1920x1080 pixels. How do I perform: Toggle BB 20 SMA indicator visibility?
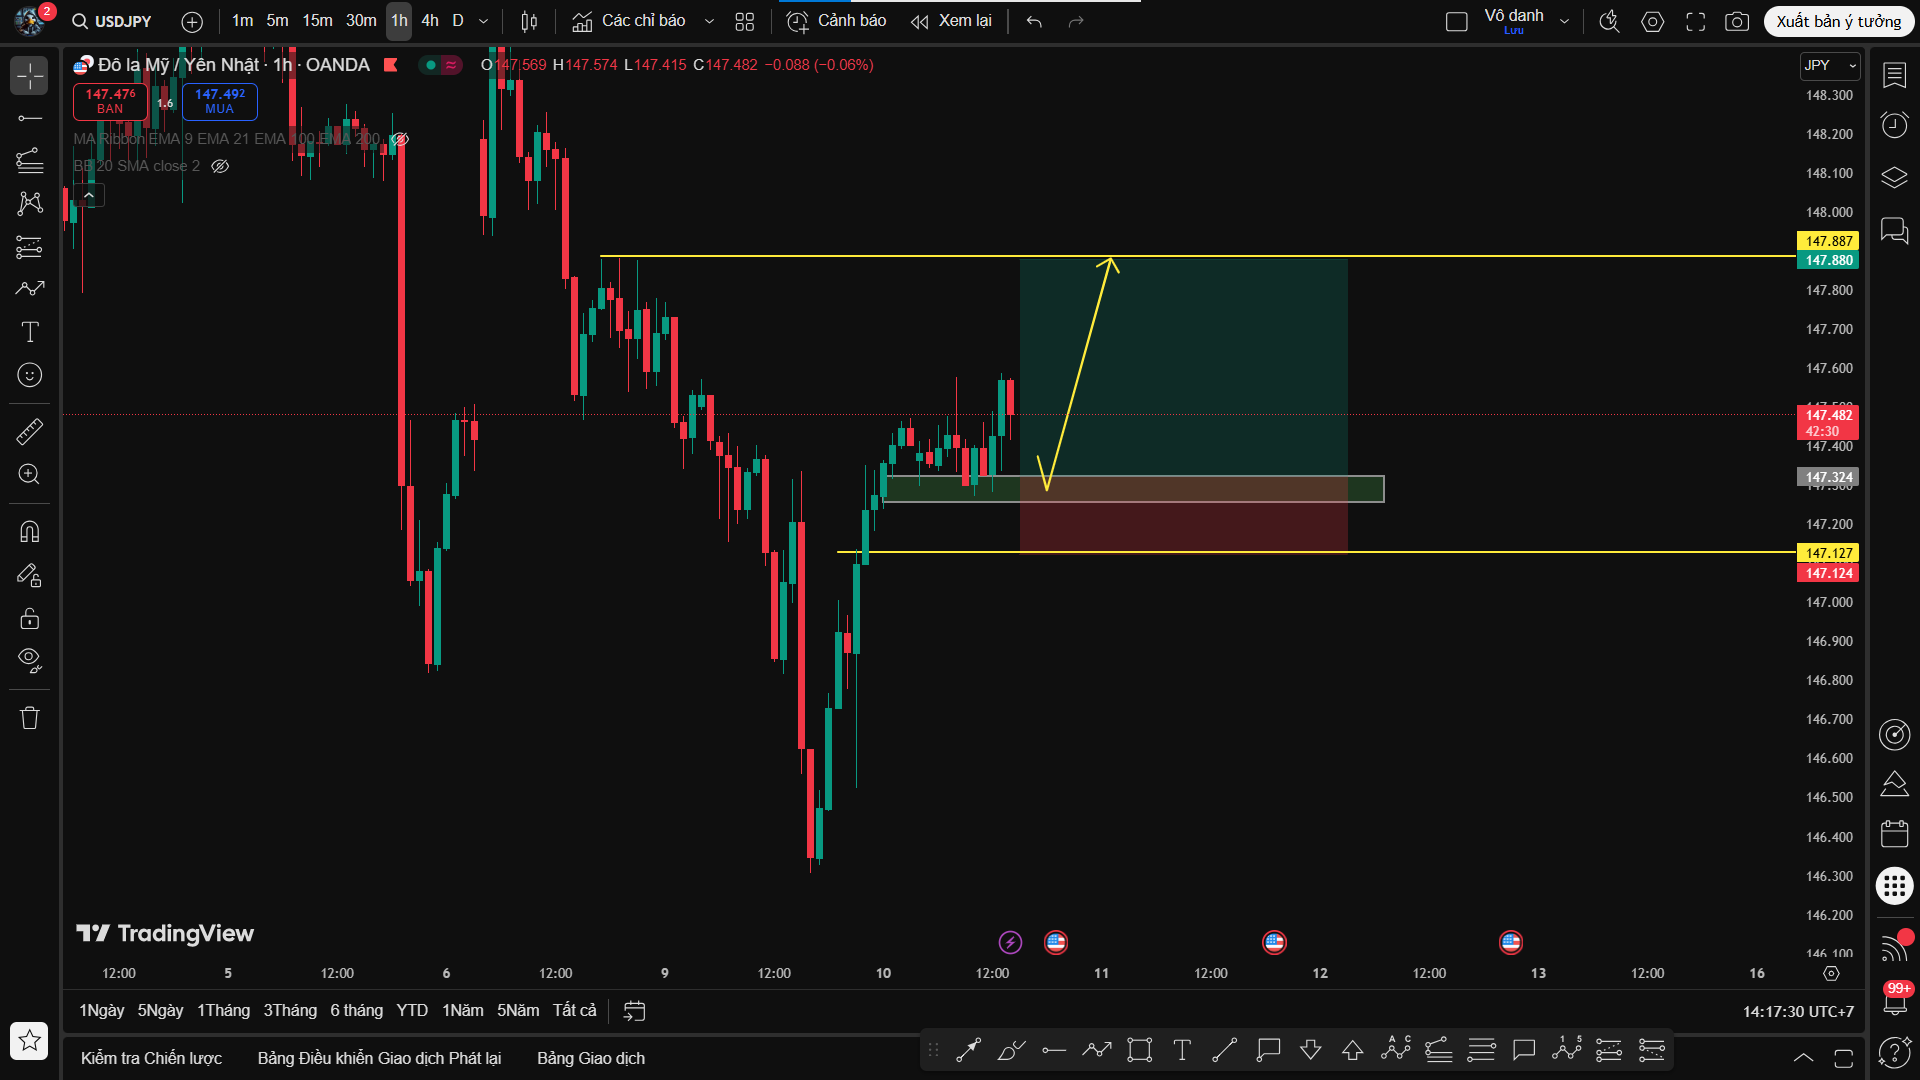220,166
